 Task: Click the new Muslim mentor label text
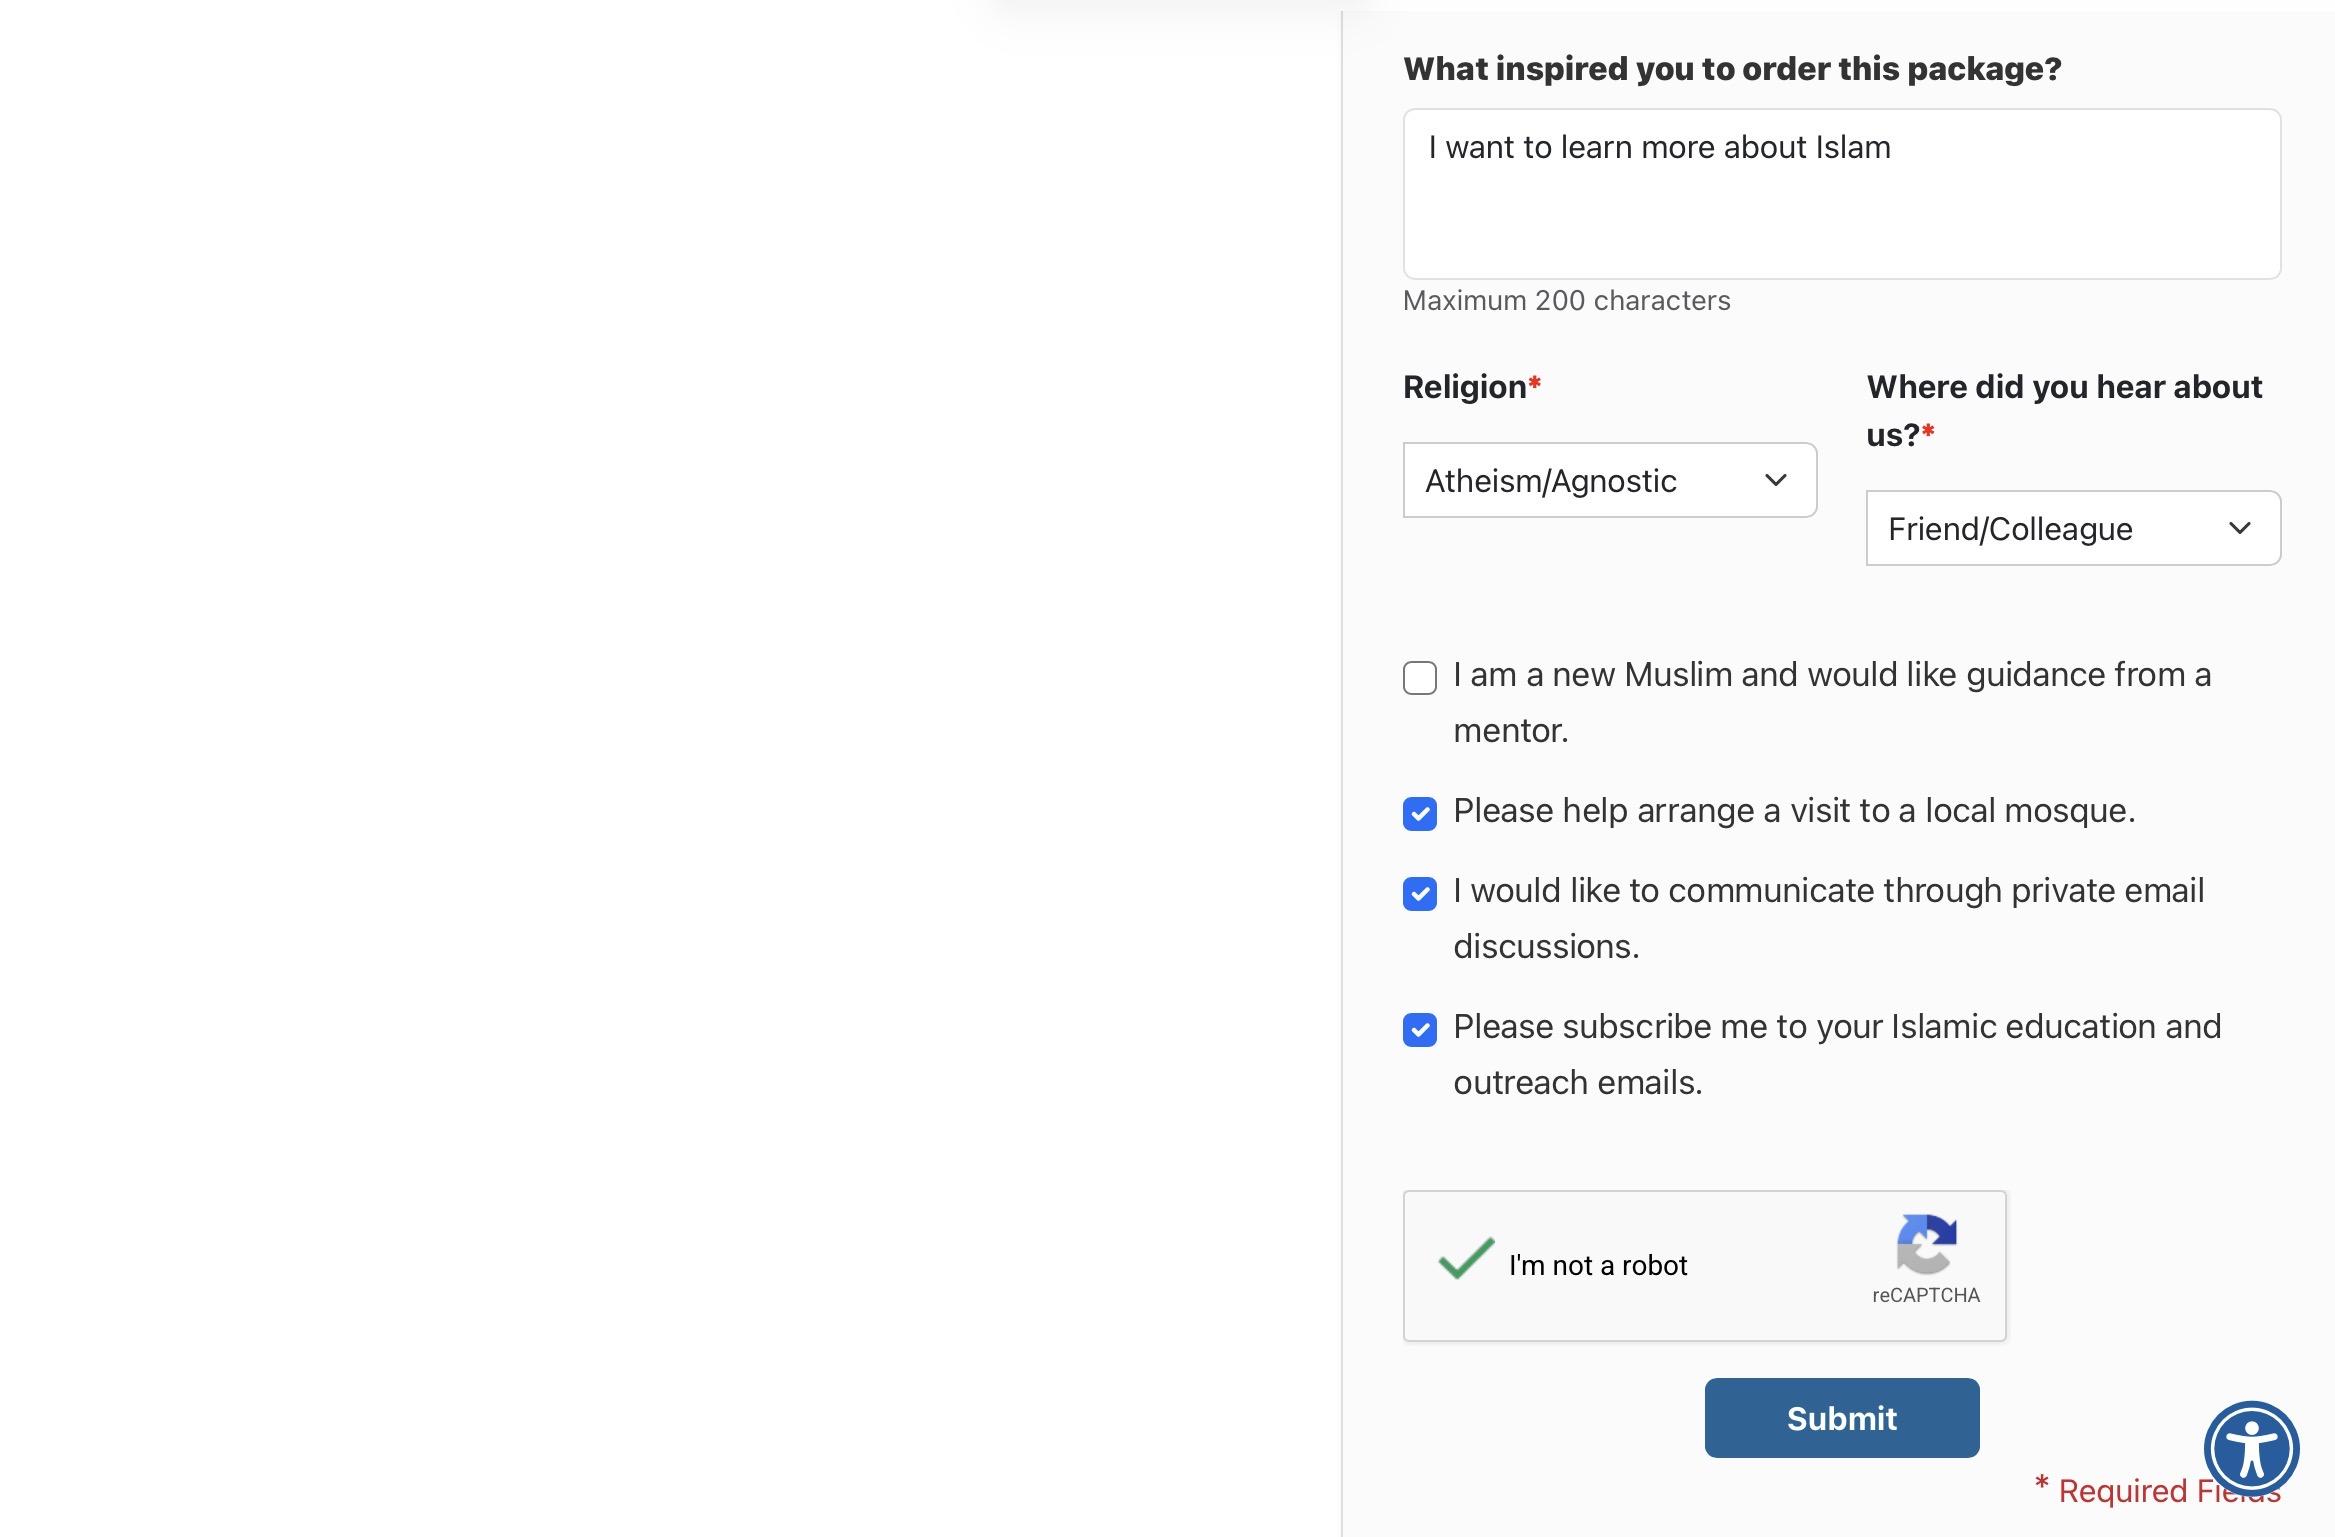tap(1832, 702)
